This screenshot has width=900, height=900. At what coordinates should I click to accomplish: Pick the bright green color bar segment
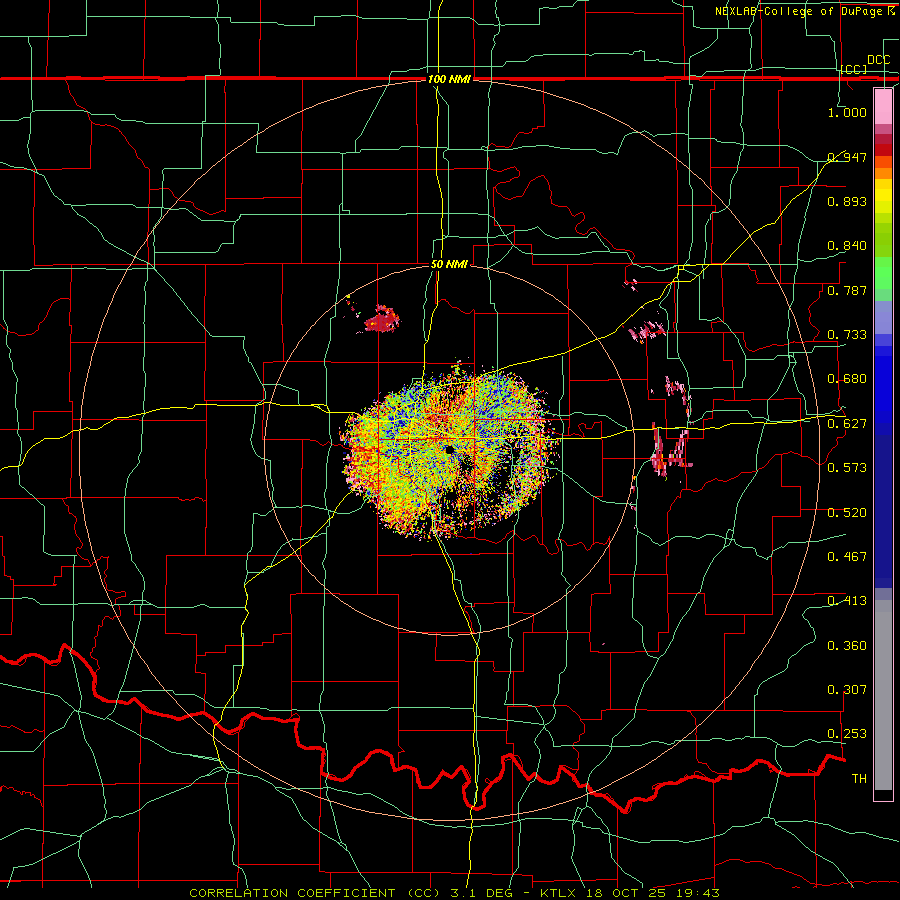(883, 273)
